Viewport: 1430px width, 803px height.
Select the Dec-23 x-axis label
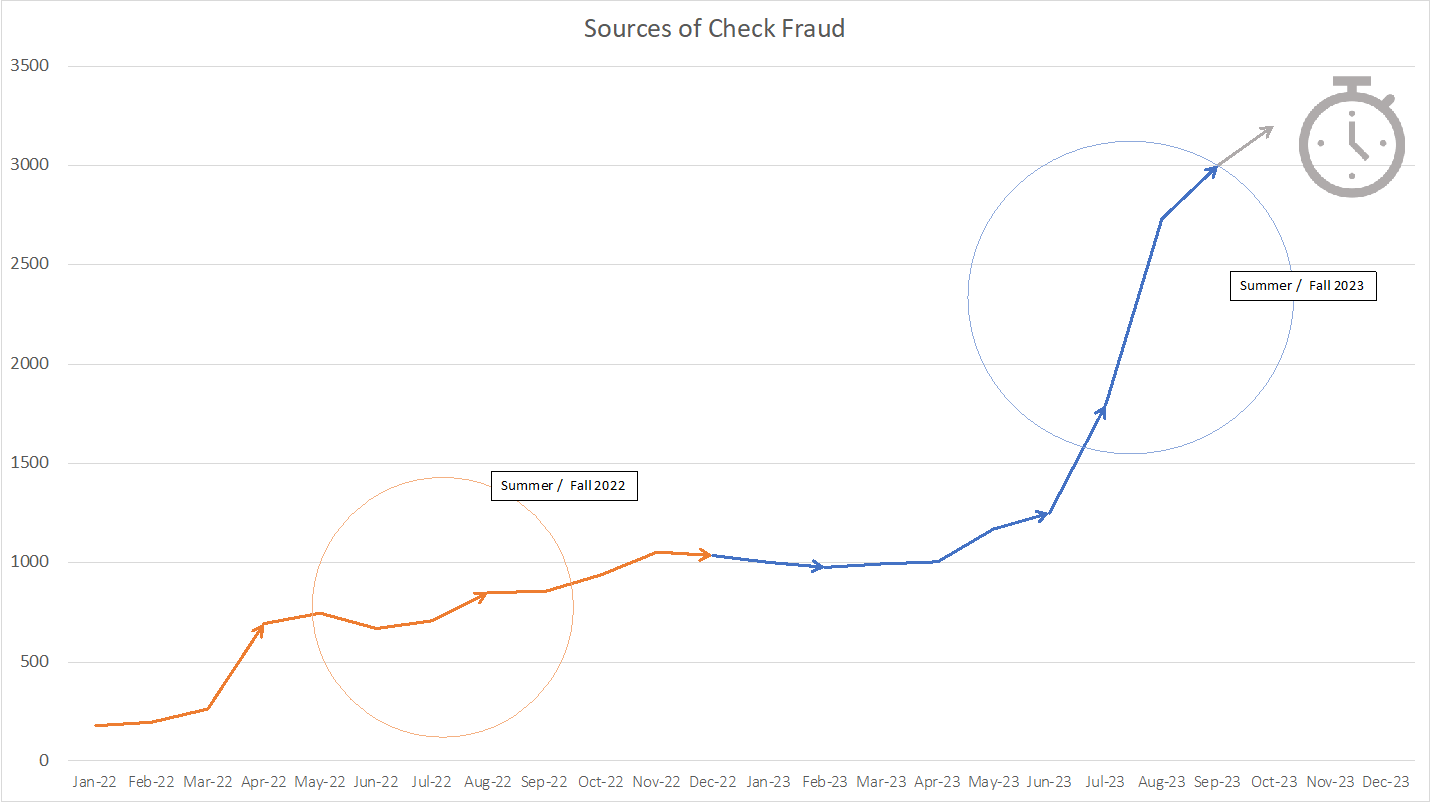click(x=1386, y=782)
